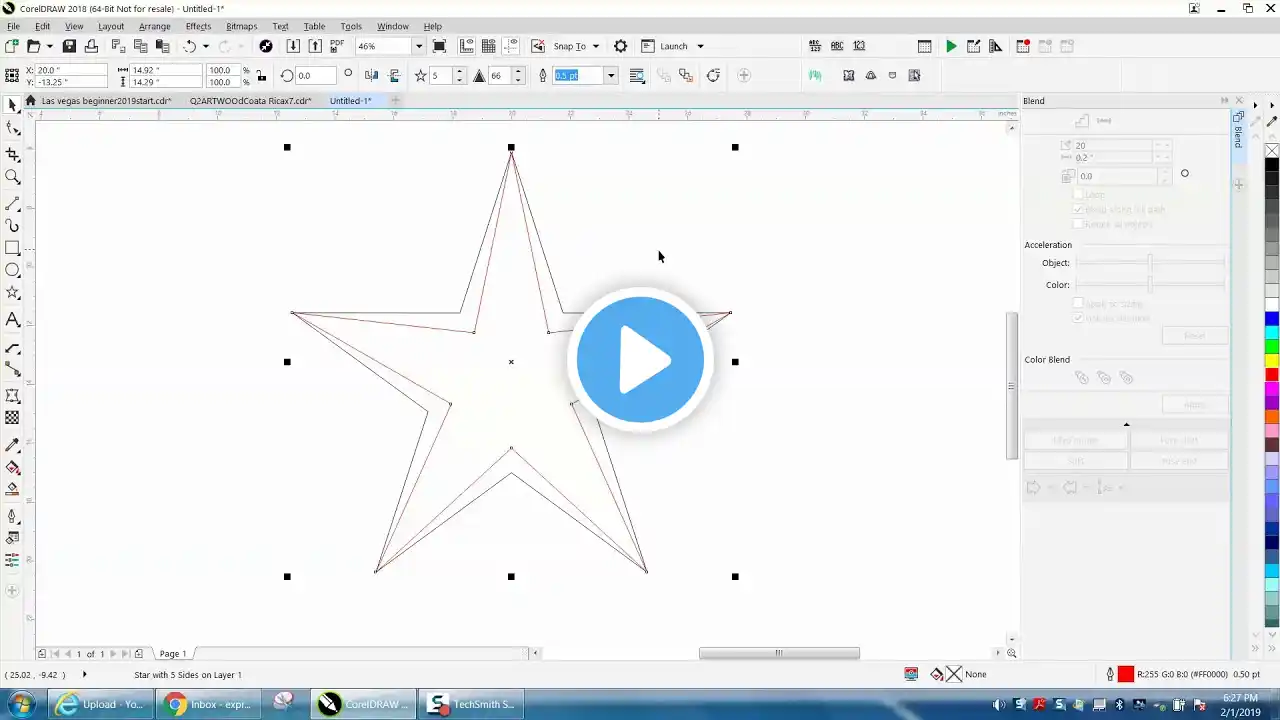Viewport: 1280px width, 720px height.
Task: Click the green play macro icon
Action: click(x=951, y=46)
